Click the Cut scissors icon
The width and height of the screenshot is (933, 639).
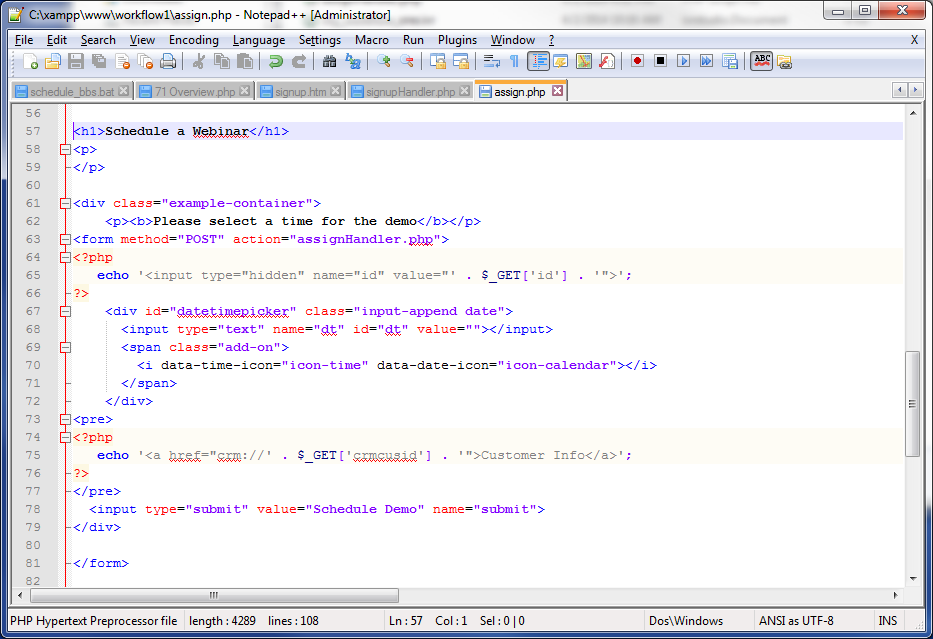tap(198, 62)
